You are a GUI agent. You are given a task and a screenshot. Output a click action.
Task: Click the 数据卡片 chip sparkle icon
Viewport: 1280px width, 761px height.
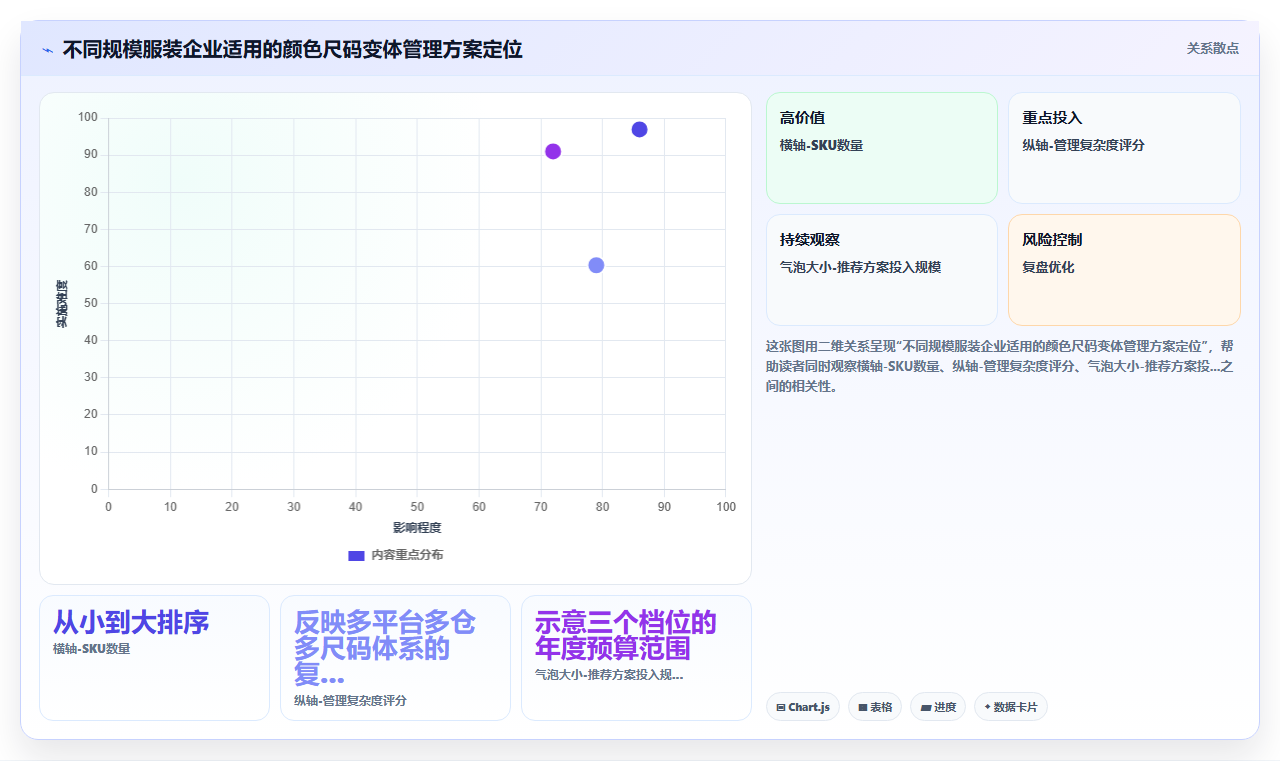pyautogui.click(x=987, y=707)
